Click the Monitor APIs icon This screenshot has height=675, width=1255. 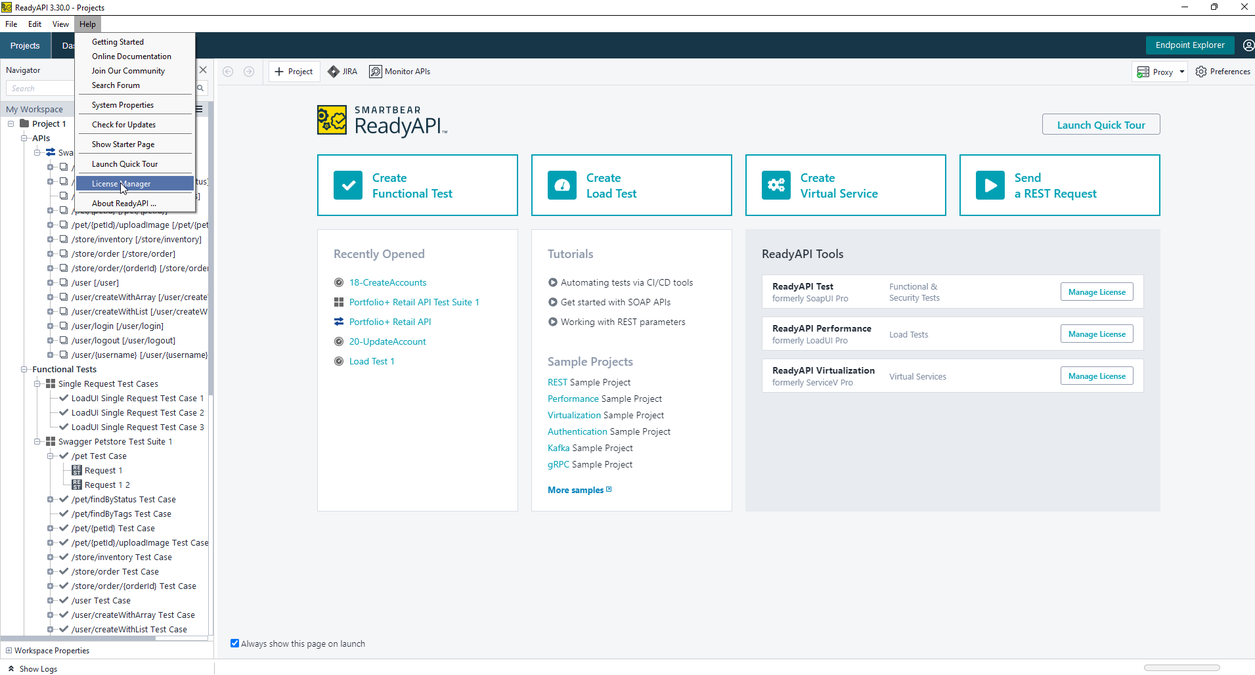click(x=375, y=72)
